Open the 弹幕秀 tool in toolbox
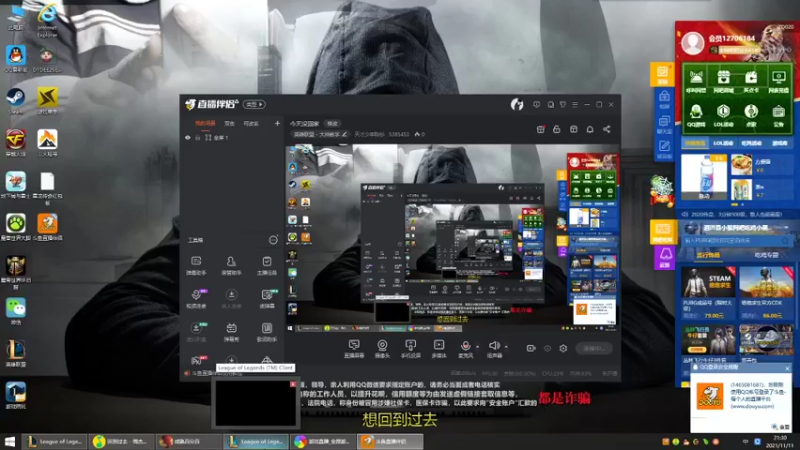The image size is (800, 450). click(x=231, y=332)
